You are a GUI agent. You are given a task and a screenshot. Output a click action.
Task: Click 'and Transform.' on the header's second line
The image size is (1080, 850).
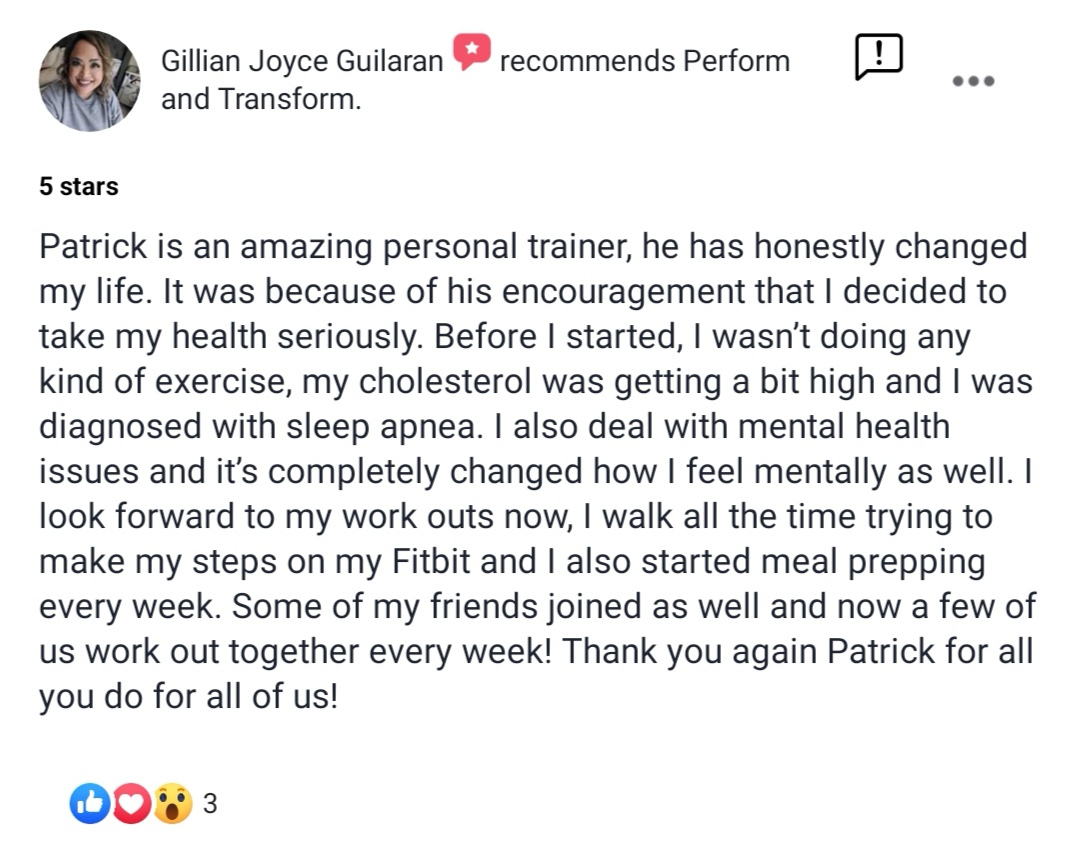tap(261, 99)
